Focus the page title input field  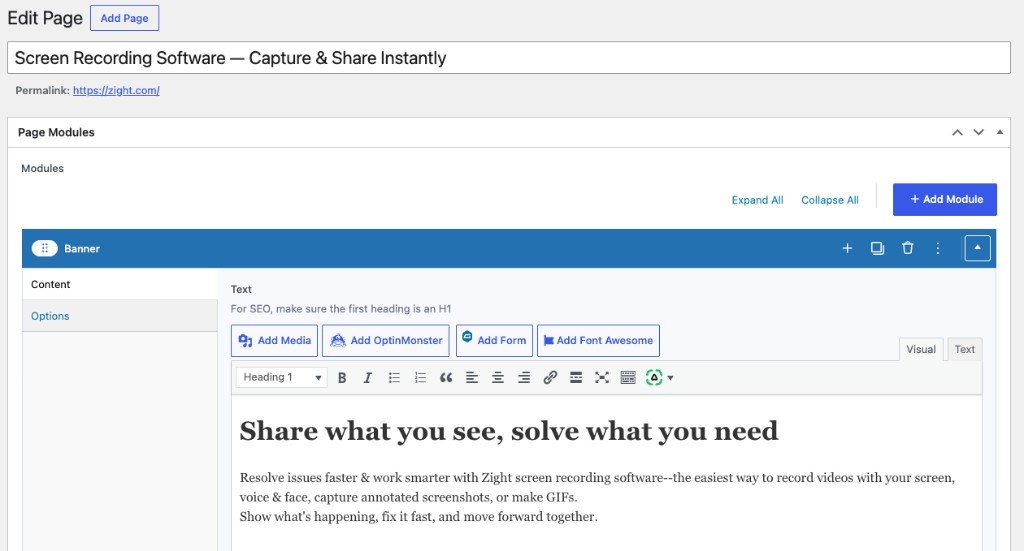[x=509, y=58]
